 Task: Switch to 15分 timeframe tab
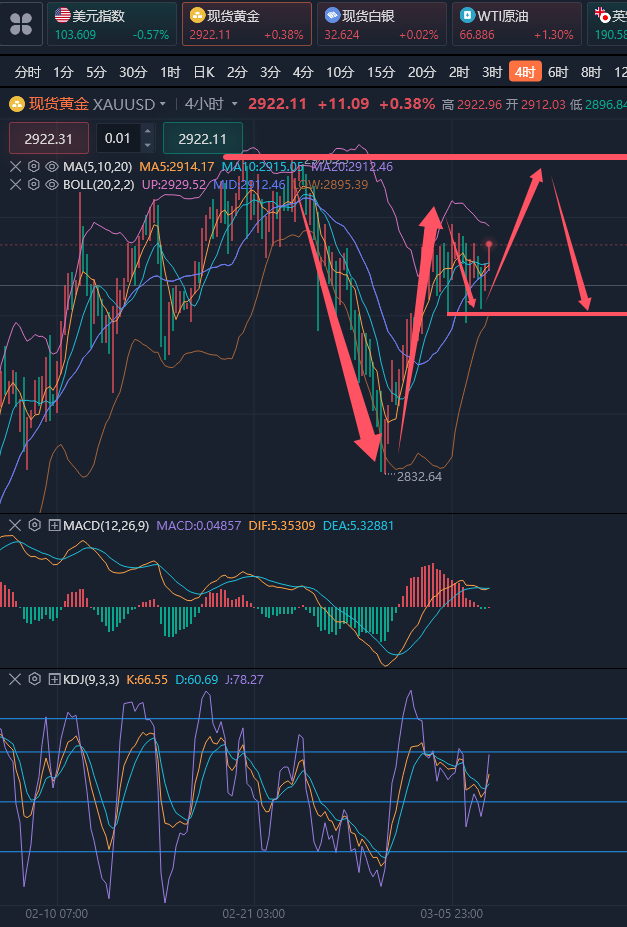(381, 73)
